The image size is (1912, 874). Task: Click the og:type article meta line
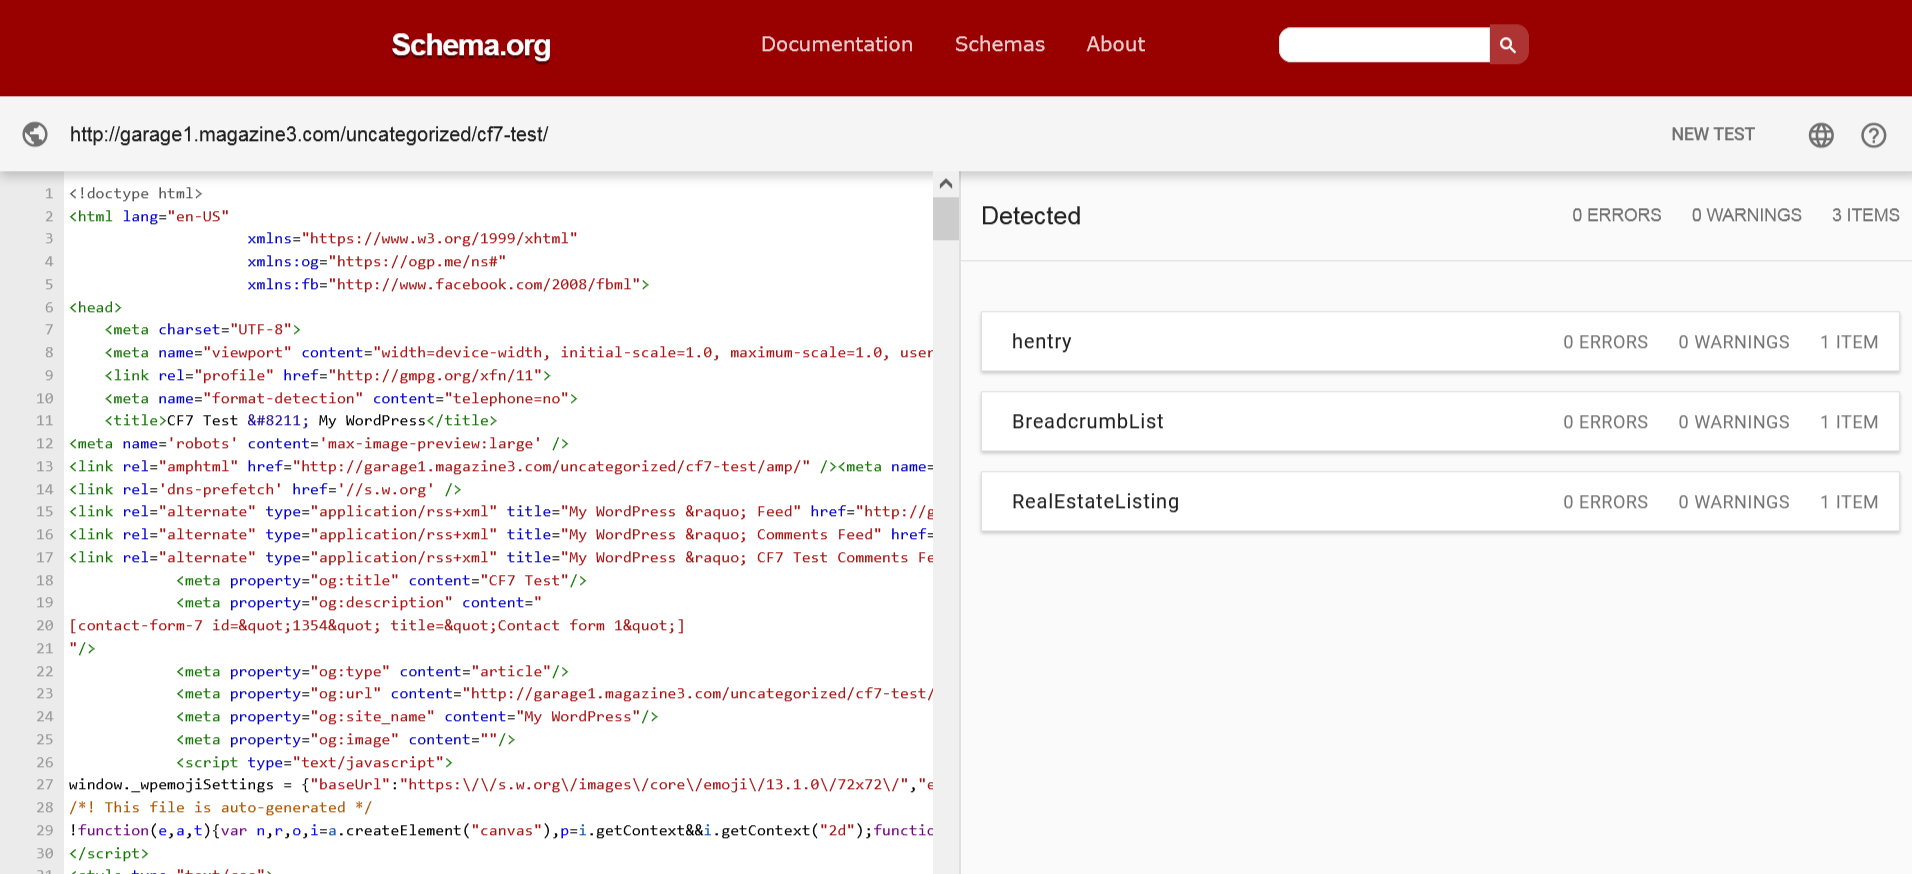[x=373, y=671]
